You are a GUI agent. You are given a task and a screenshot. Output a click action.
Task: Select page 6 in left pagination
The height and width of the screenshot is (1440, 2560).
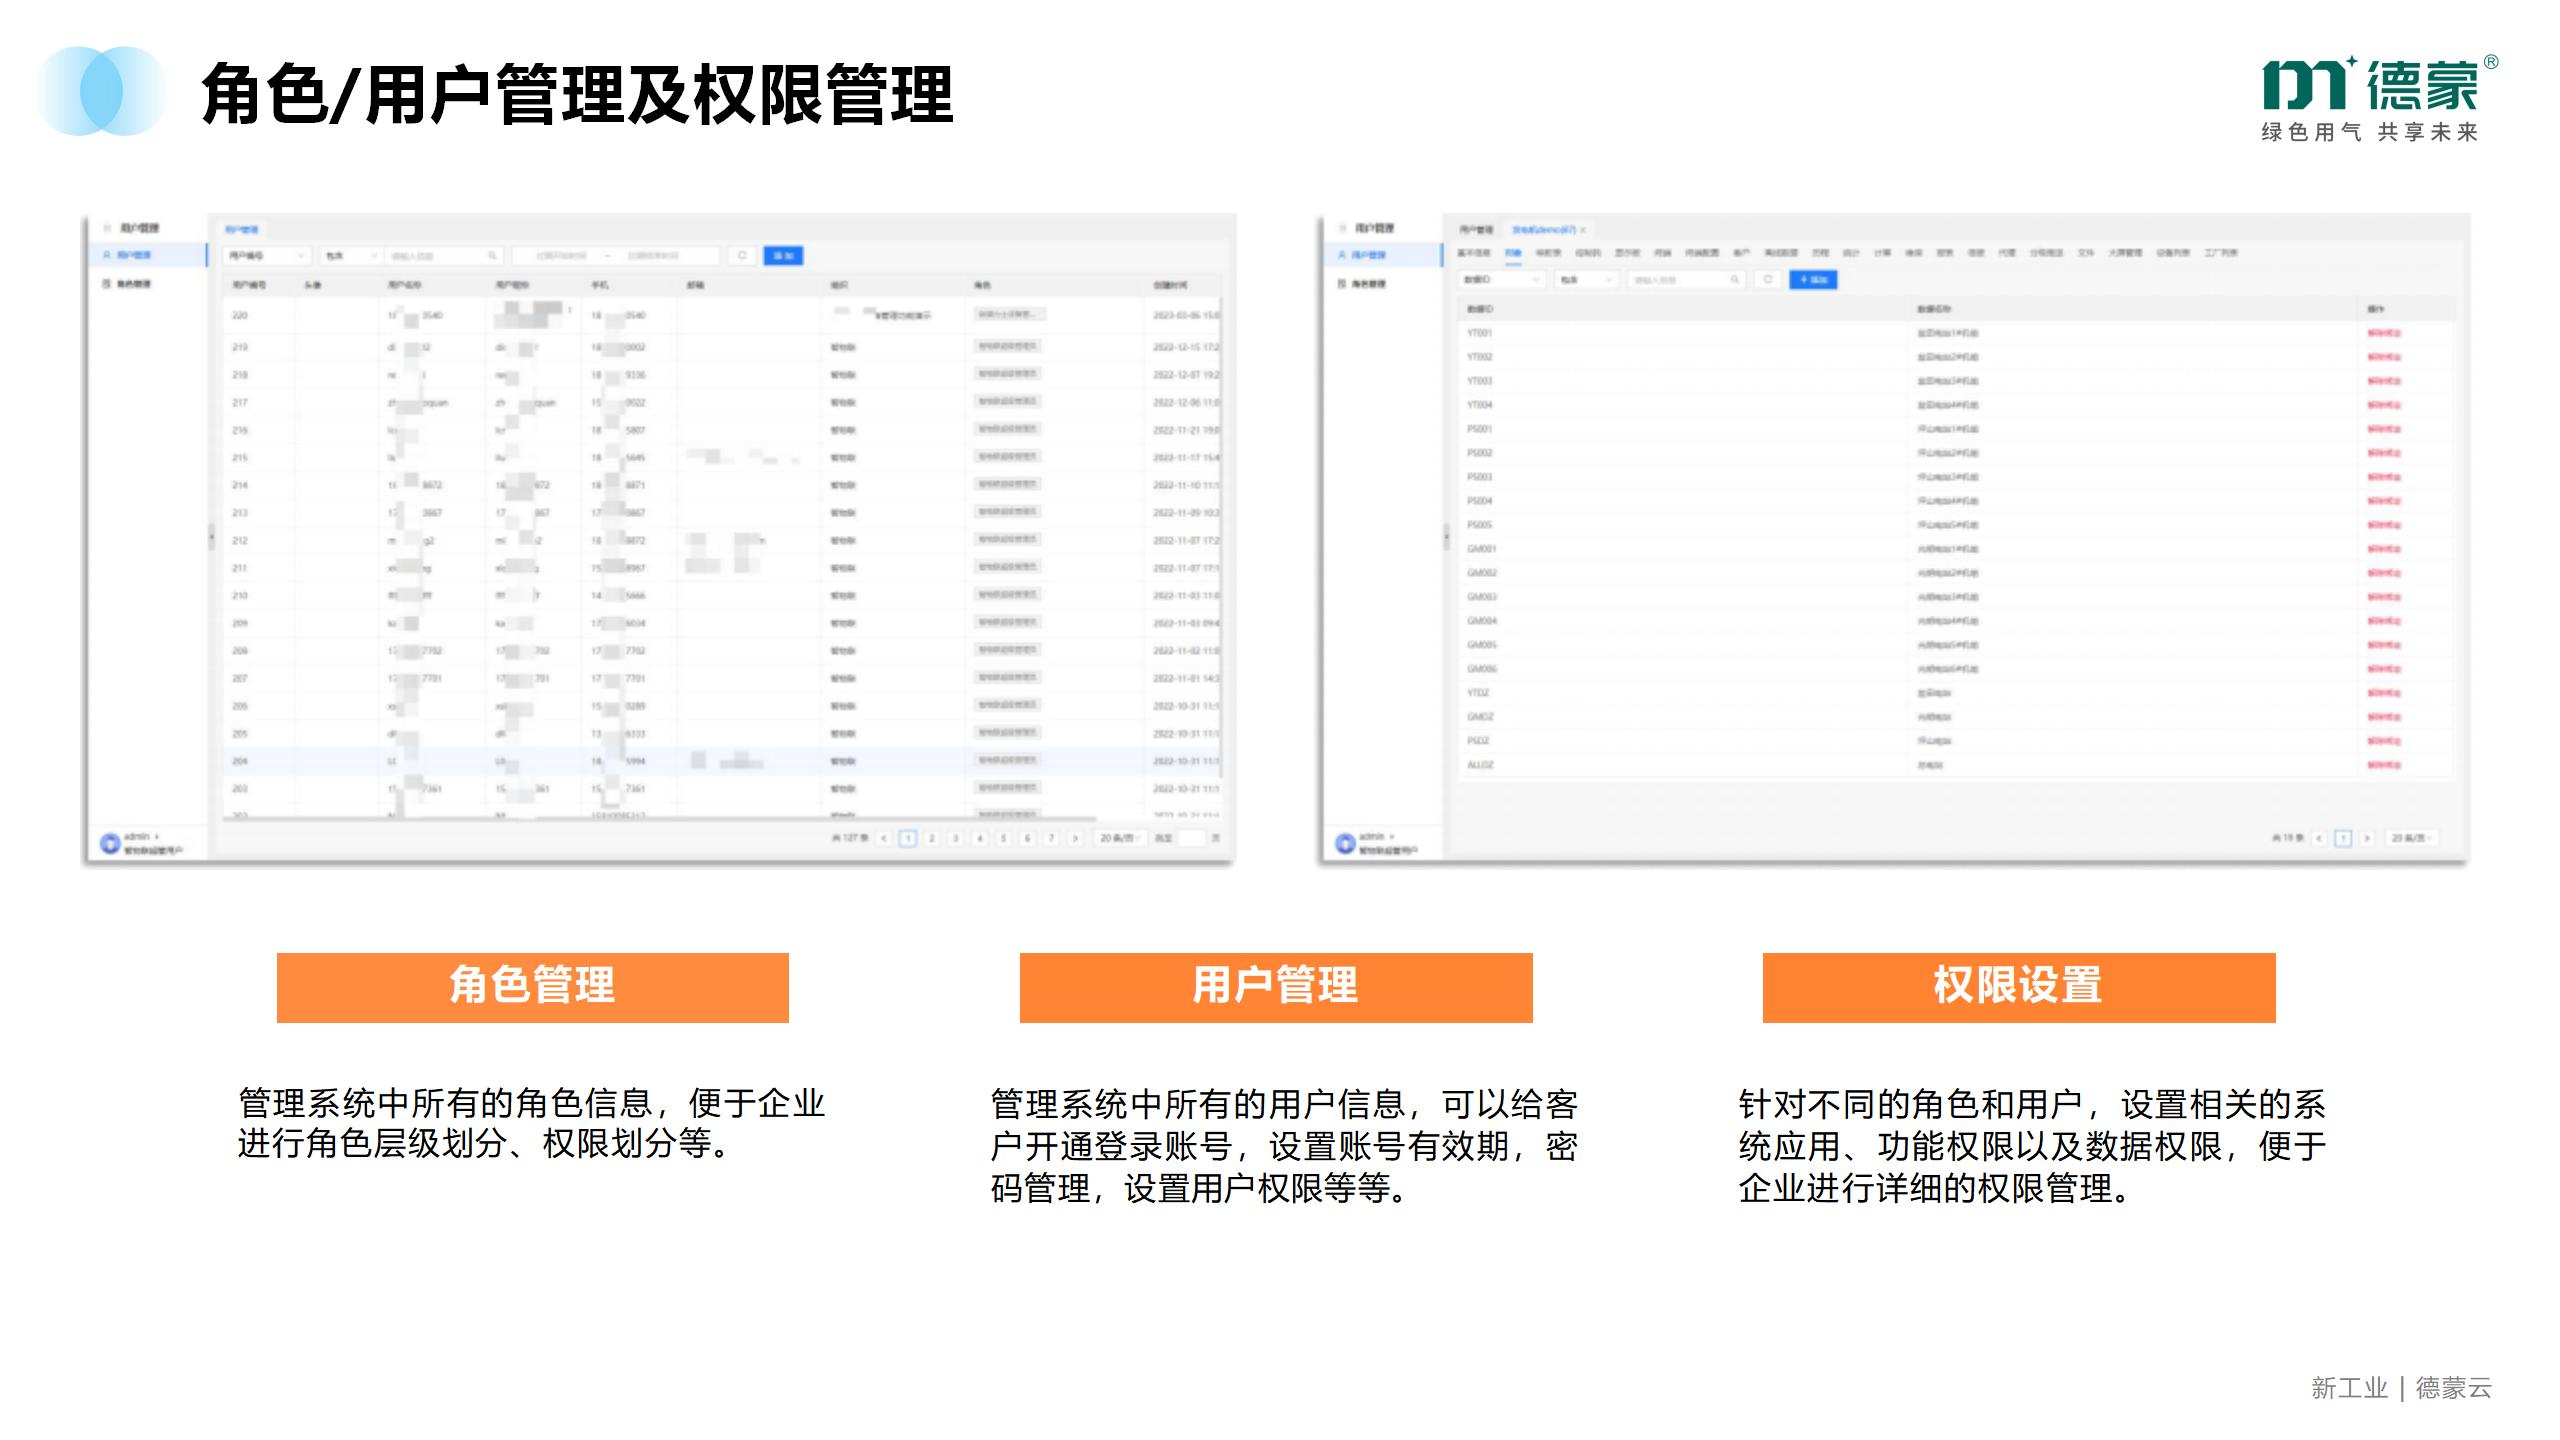pos(1027,838)
